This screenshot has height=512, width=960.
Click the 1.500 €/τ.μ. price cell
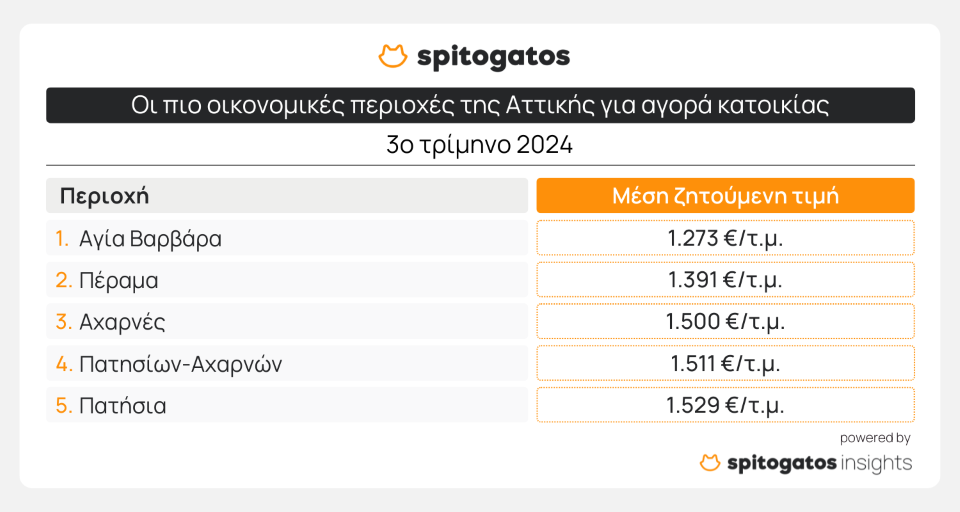click(x=725, y=322)
